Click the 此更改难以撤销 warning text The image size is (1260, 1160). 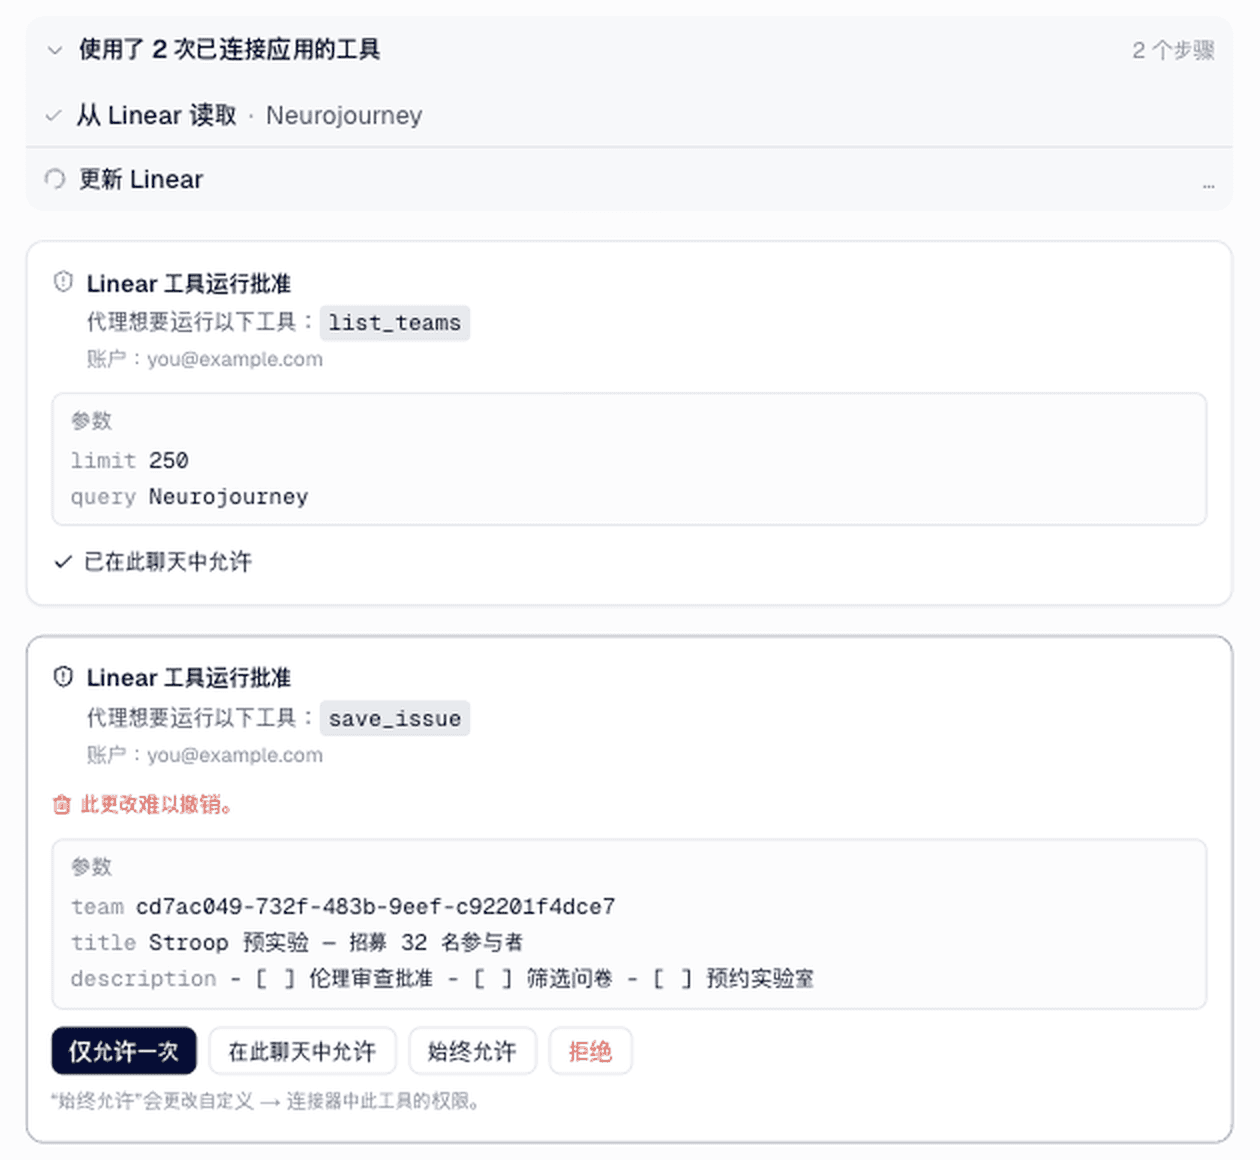(157, 805)
